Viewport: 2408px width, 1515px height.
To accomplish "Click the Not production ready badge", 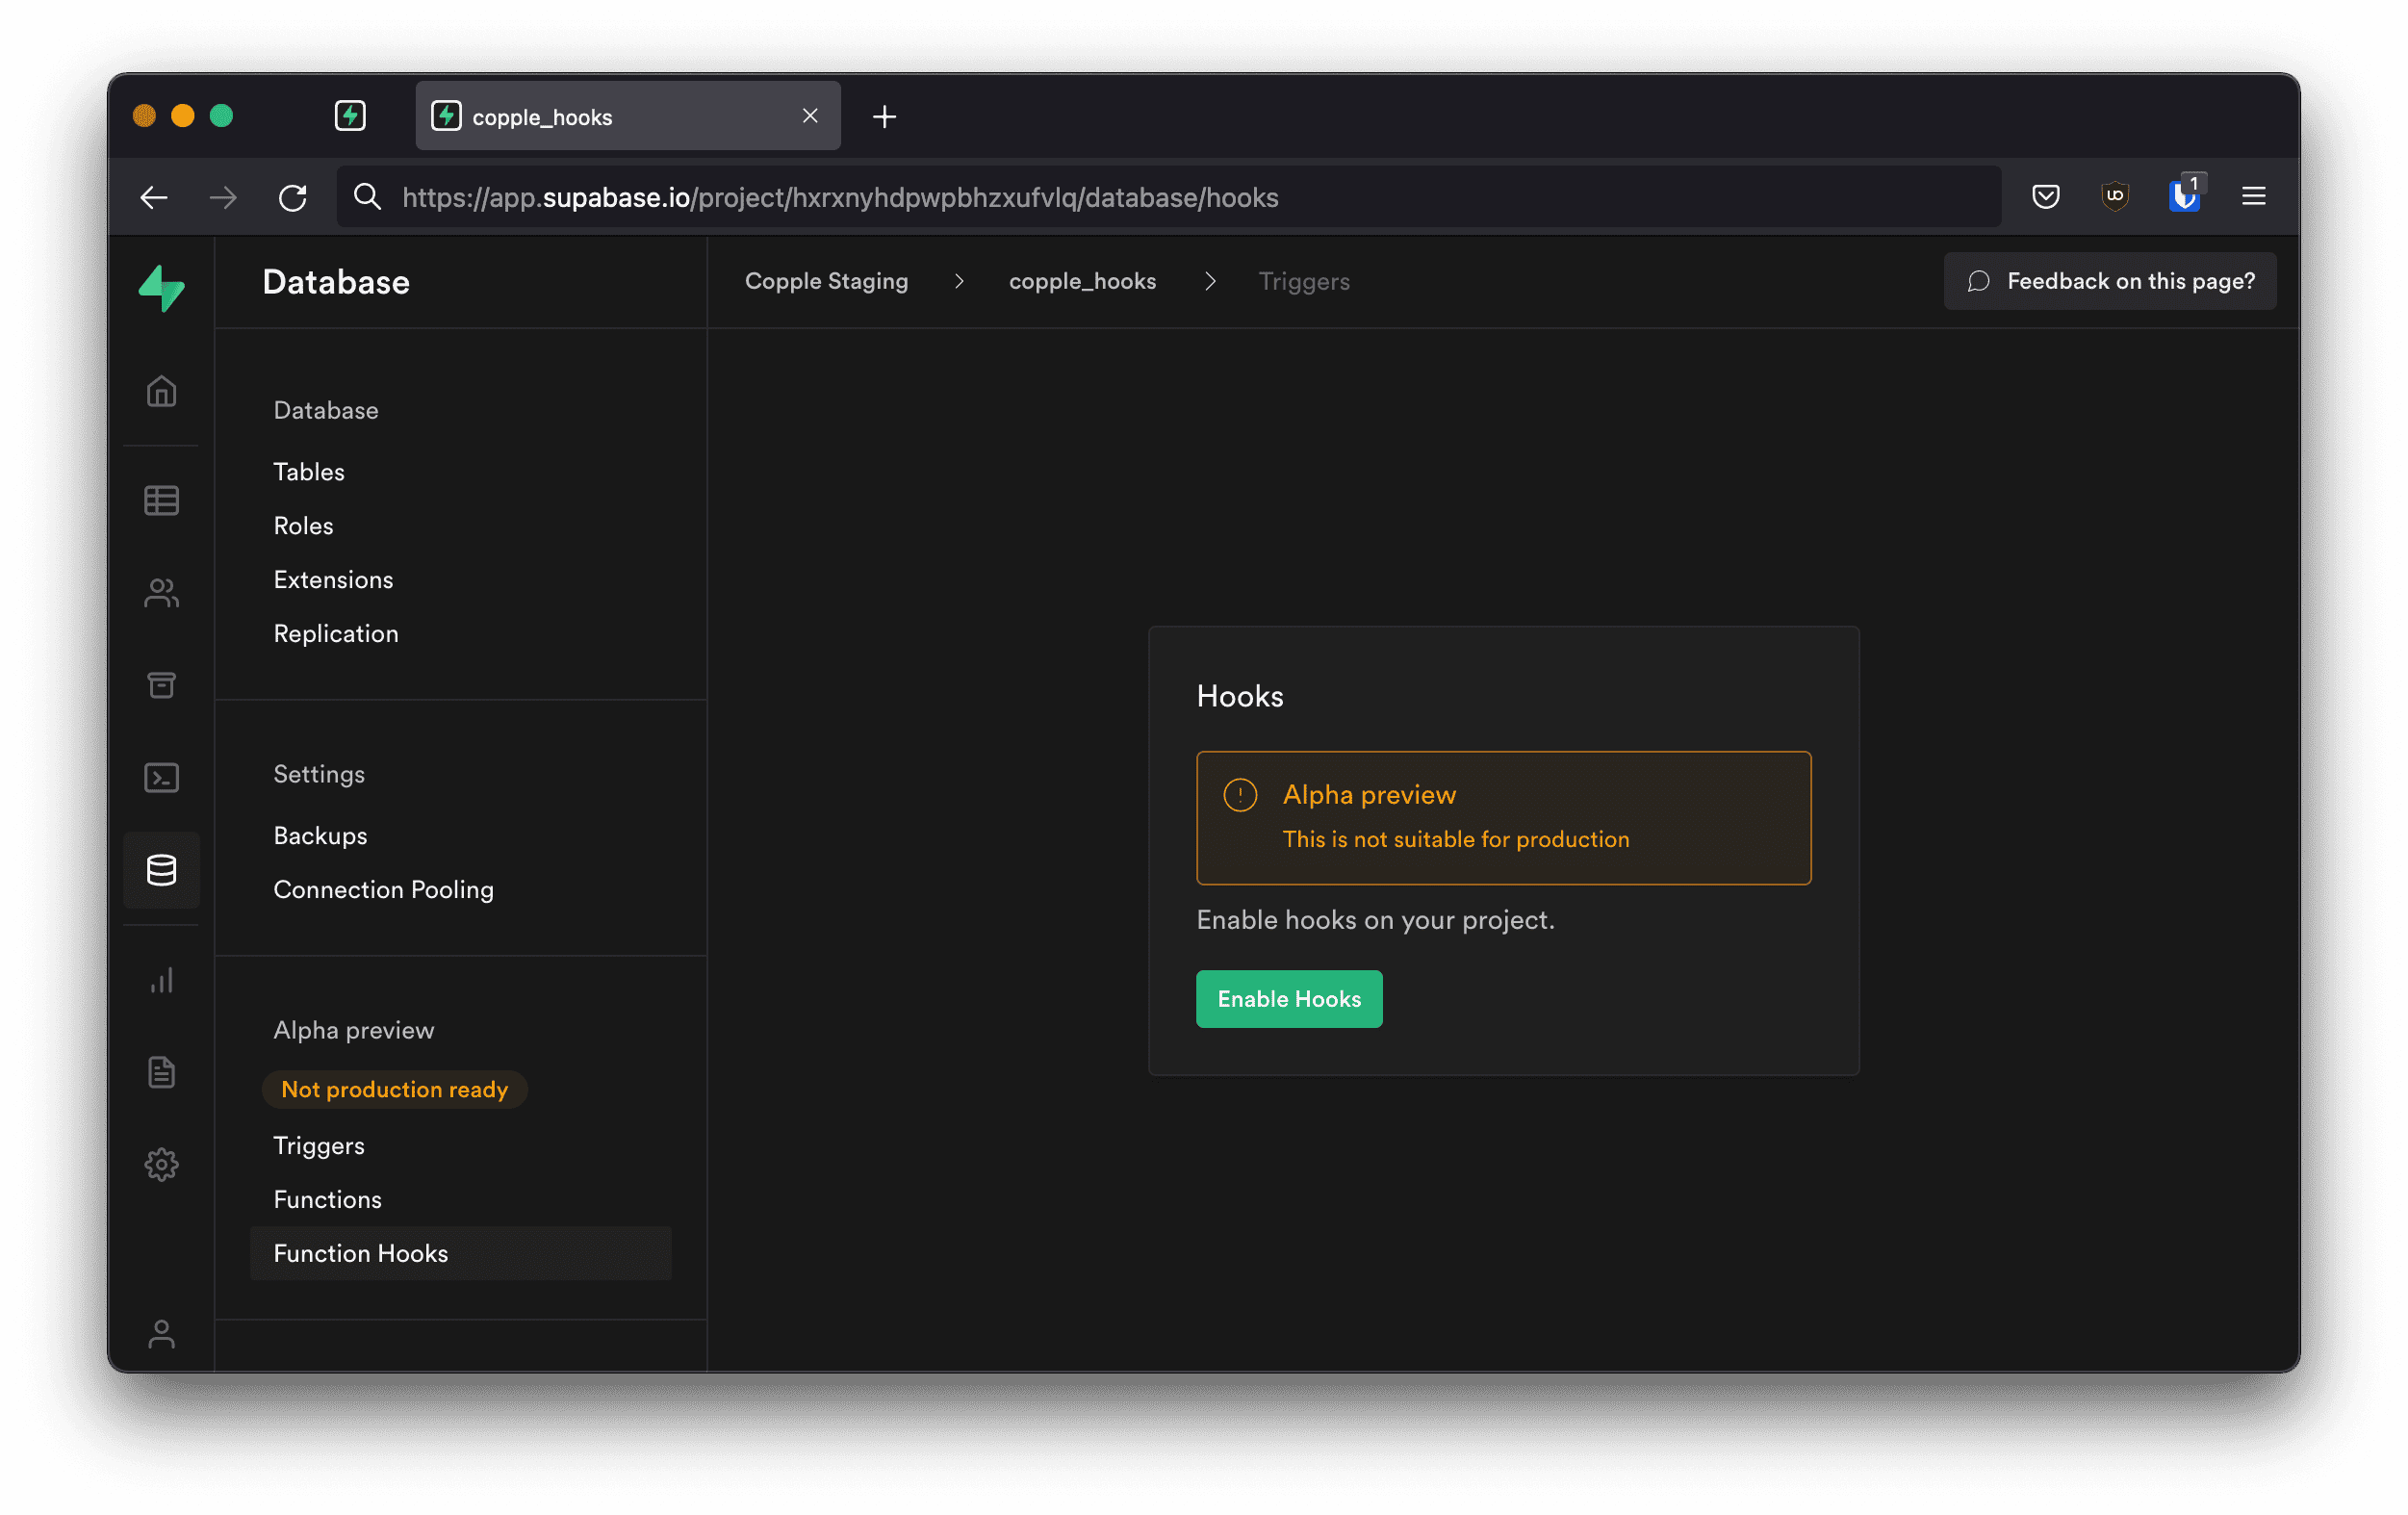I will coord(394,1088).
